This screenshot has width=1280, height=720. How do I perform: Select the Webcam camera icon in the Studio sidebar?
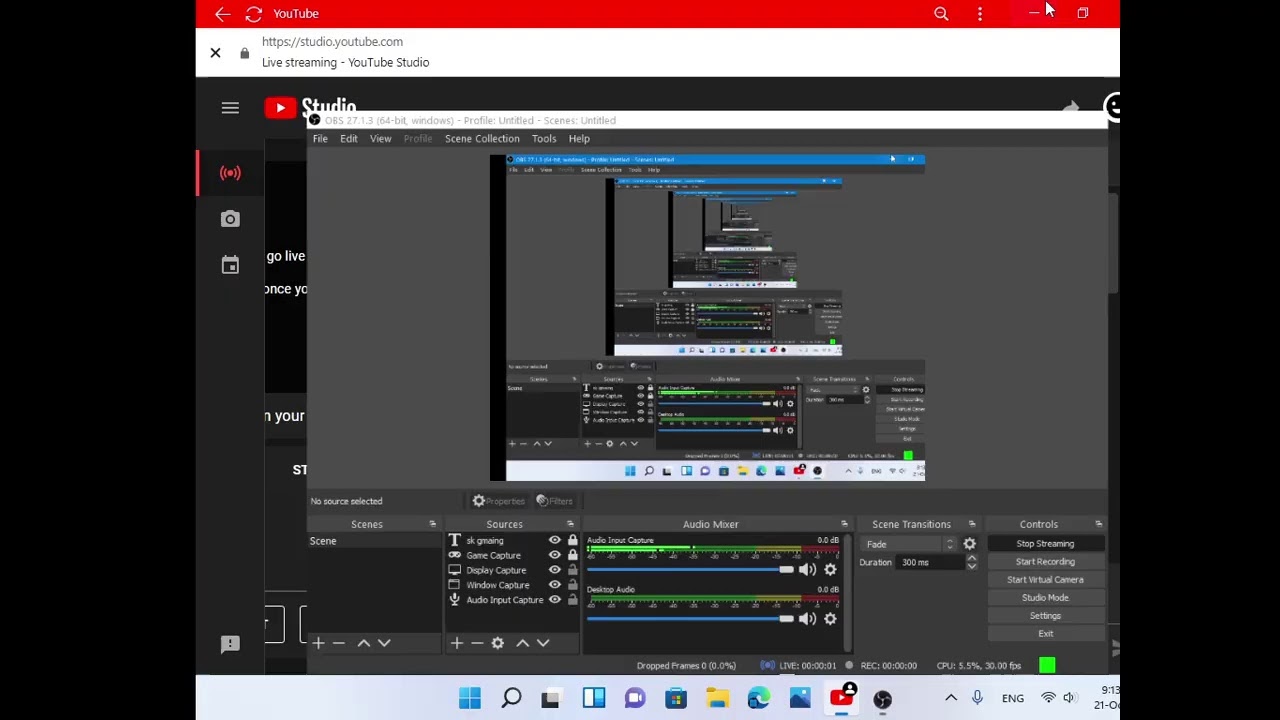click(x=230, y=219)
